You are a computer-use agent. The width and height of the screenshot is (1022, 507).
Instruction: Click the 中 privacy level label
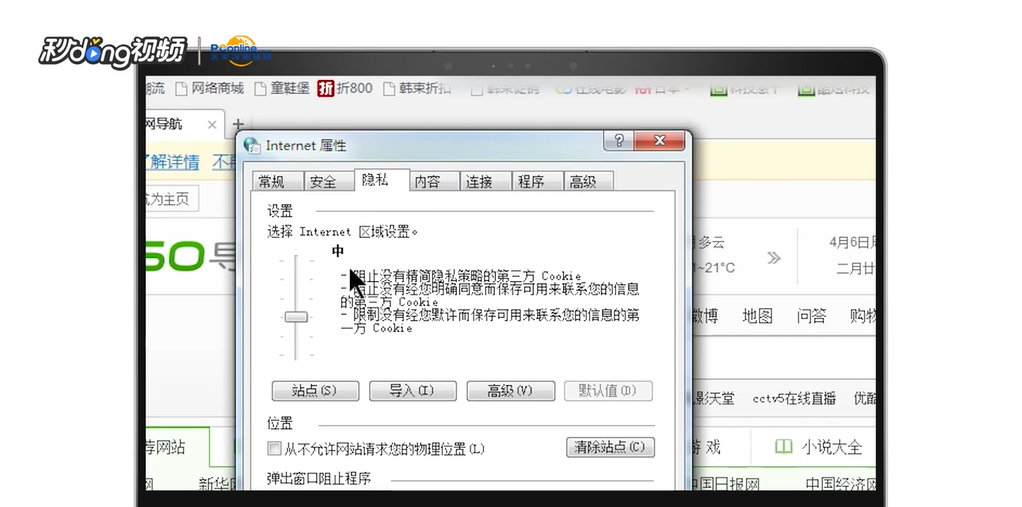click(x=338, y=251)
